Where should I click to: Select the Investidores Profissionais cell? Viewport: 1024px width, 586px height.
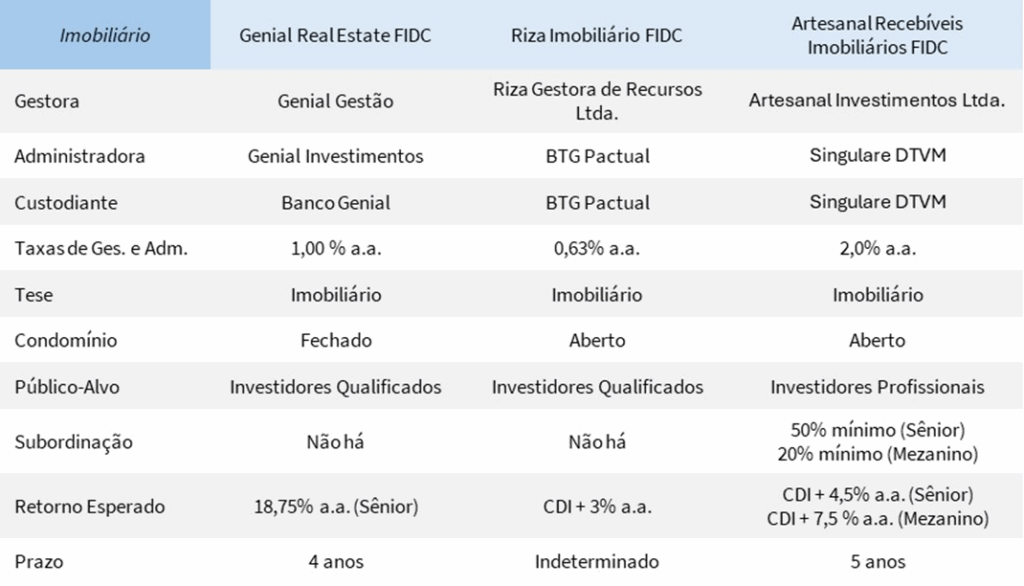[877, 387]
